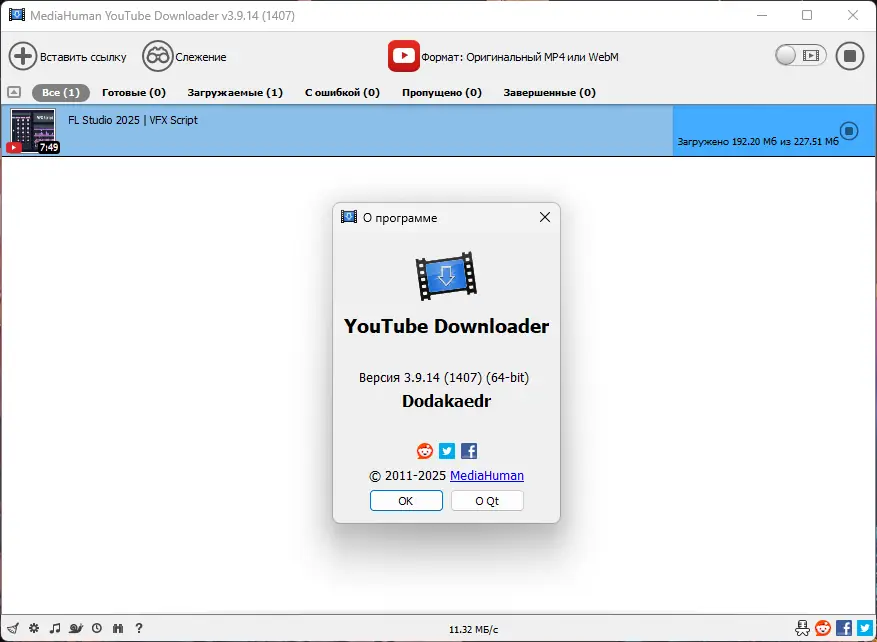Viewport: 877px width, 642px height.
Task: Click the film-strip app logo in About dialog
Action: (446, 276)
